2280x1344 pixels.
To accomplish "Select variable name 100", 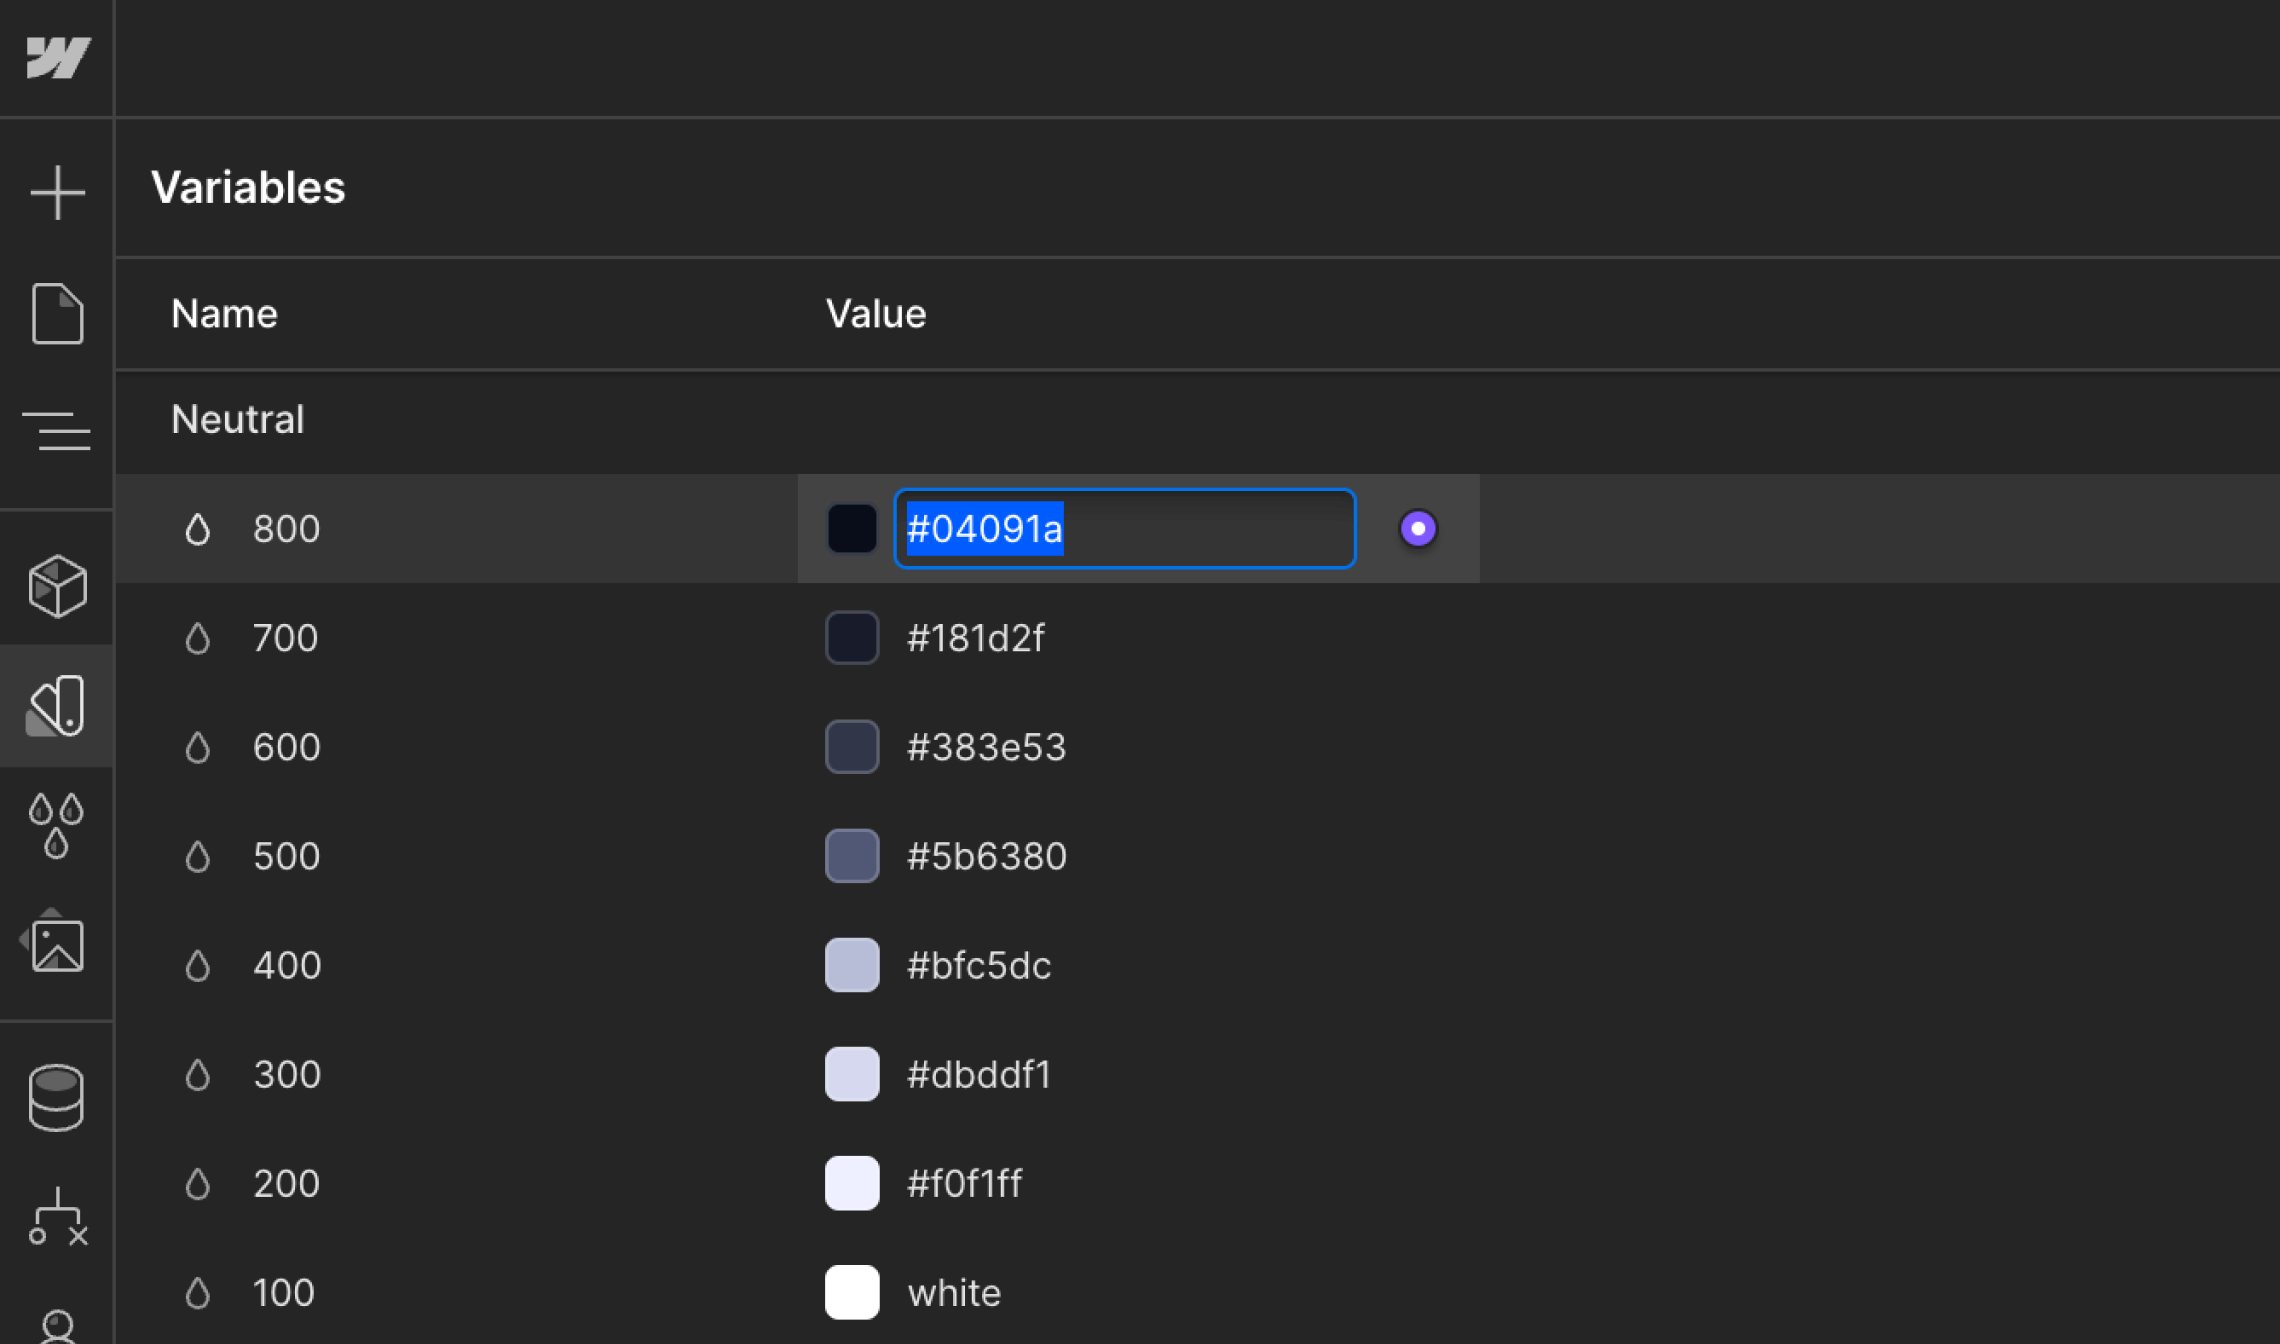I will click(284, 1292).
